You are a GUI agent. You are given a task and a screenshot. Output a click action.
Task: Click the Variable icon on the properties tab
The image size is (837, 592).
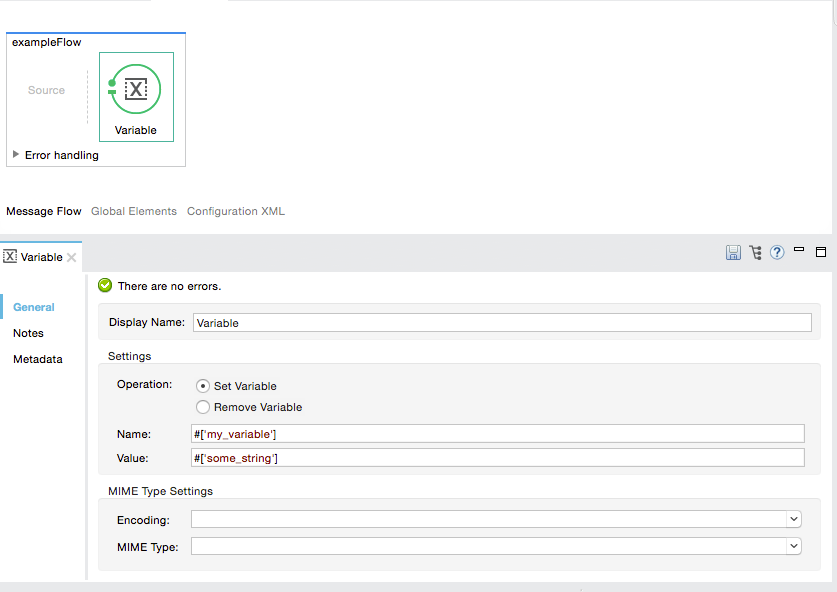8,257
